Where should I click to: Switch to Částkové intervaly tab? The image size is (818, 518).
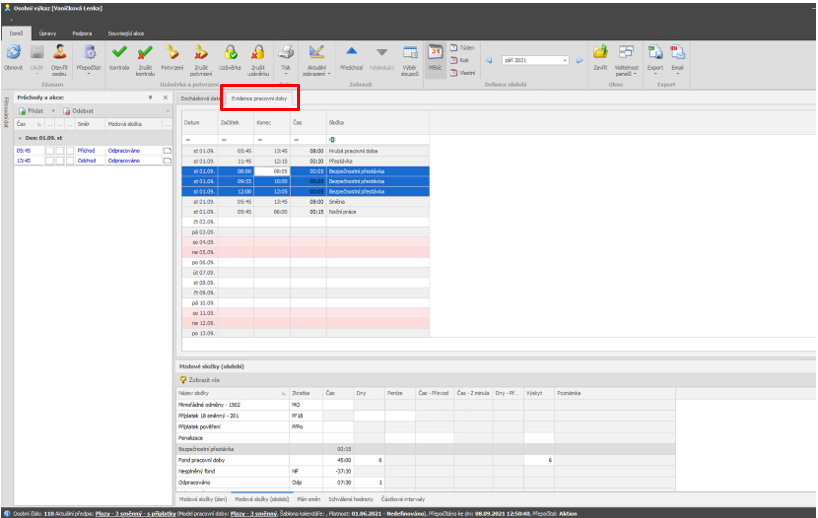[x=403, y=499]
